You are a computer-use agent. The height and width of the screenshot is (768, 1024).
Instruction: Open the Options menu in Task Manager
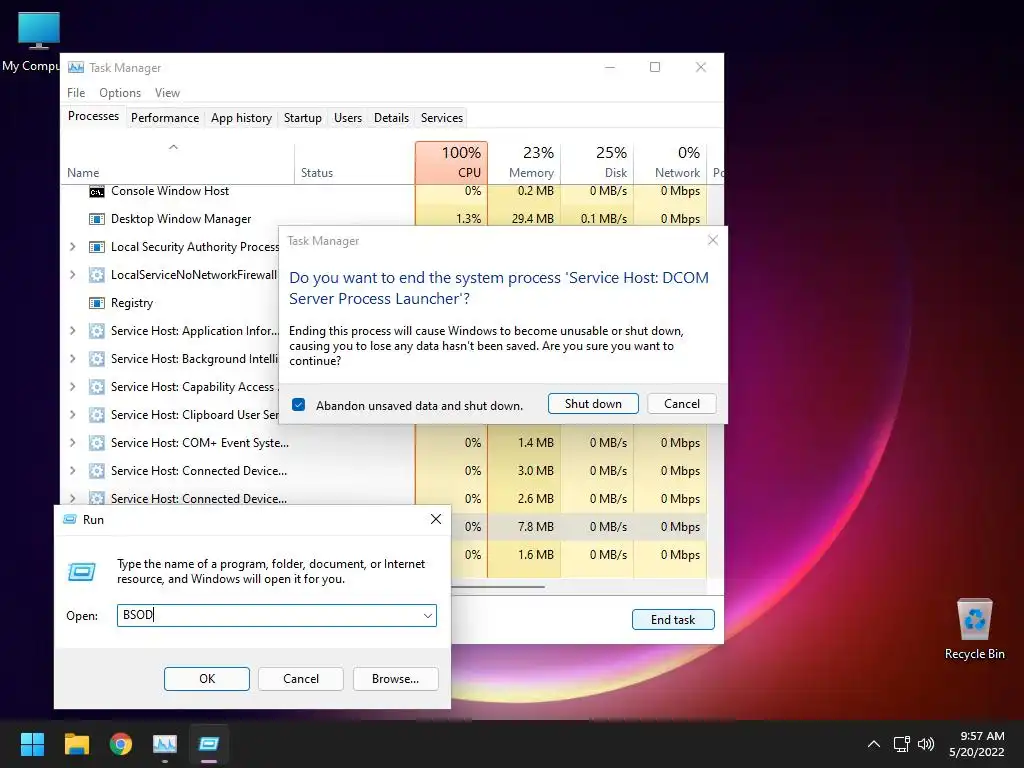click(x=120, y=93)
